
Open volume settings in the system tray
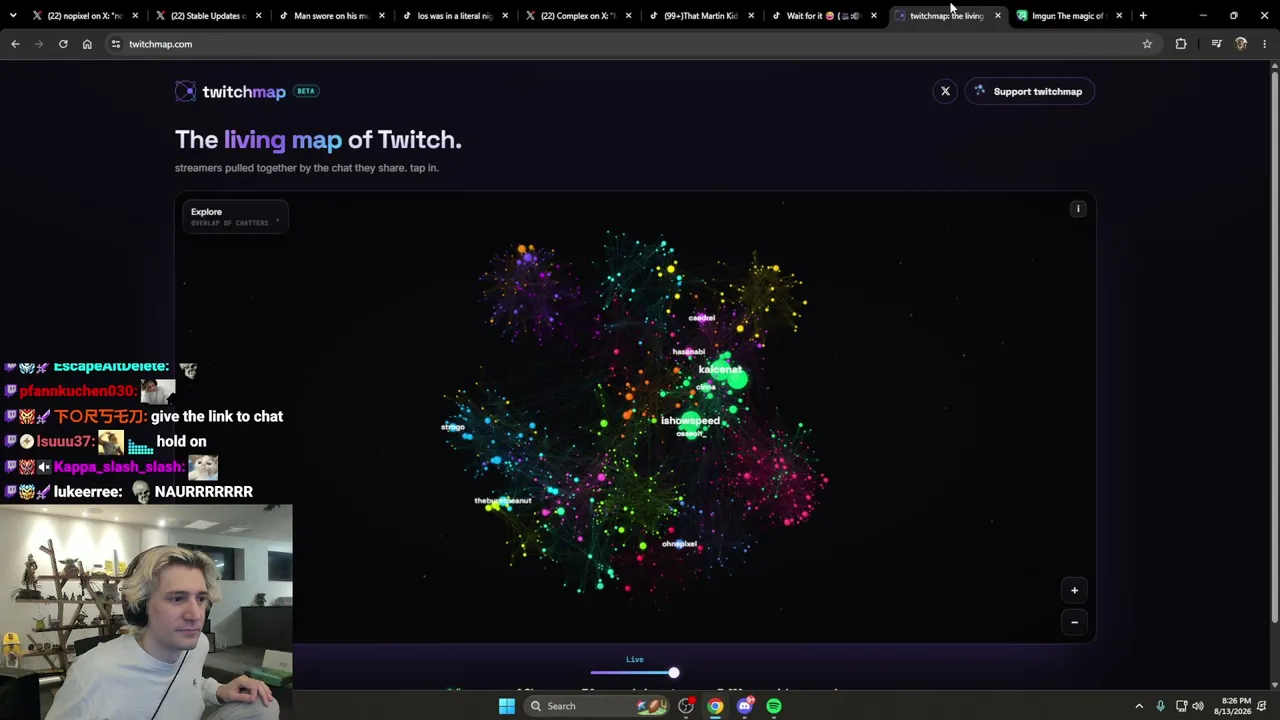point(1198,706)
